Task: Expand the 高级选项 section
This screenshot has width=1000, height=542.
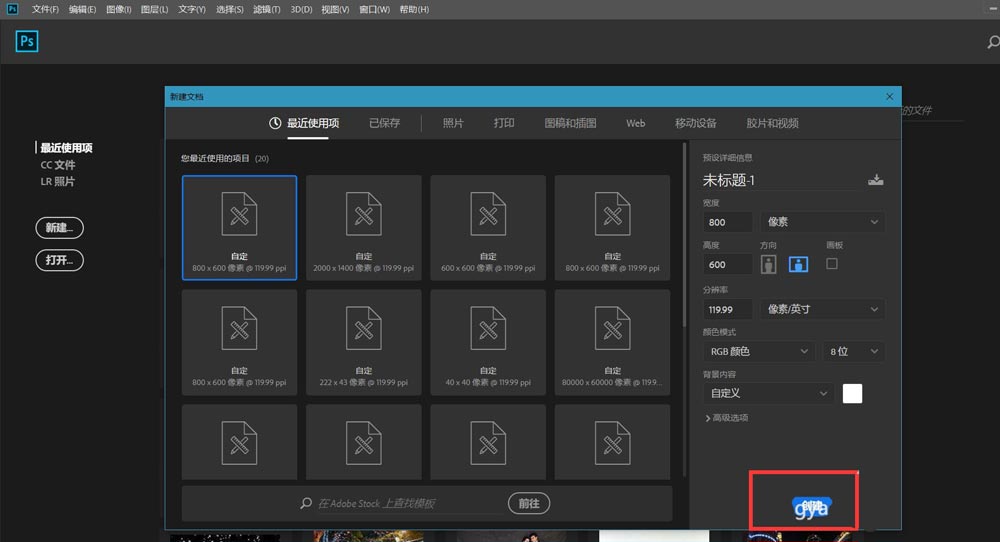Action: click(726, 418)
